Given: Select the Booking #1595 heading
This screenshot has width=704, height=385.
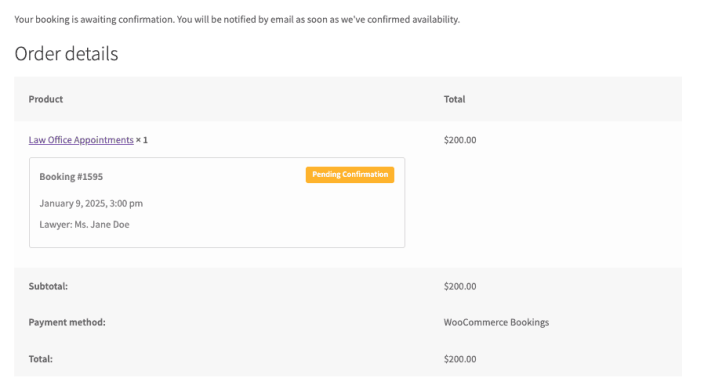Looking at the screenshot, I should click(71, 177).
